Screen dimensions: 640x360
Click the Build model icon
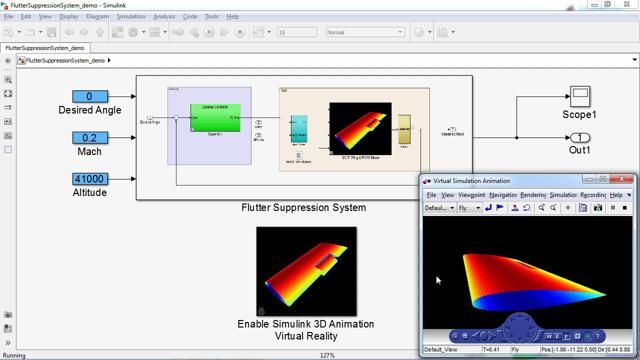442,32
